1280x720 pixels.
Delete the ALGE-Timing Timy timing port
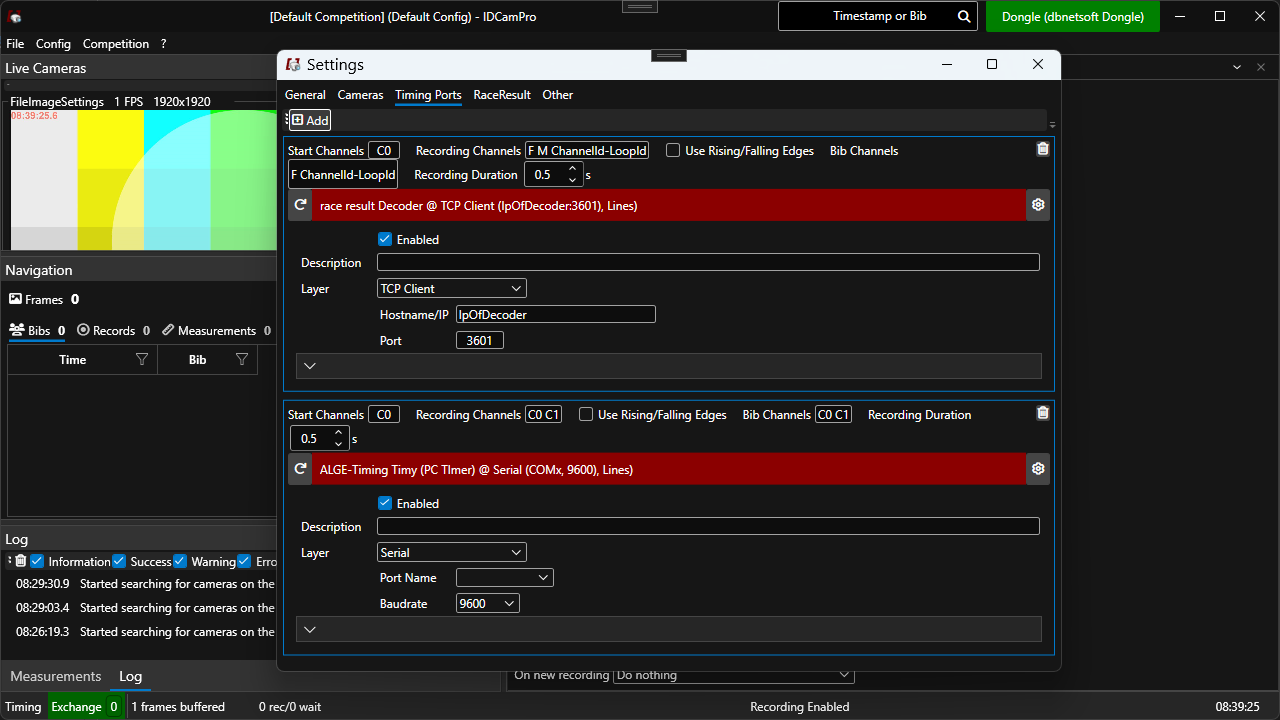pos(1043,413)
